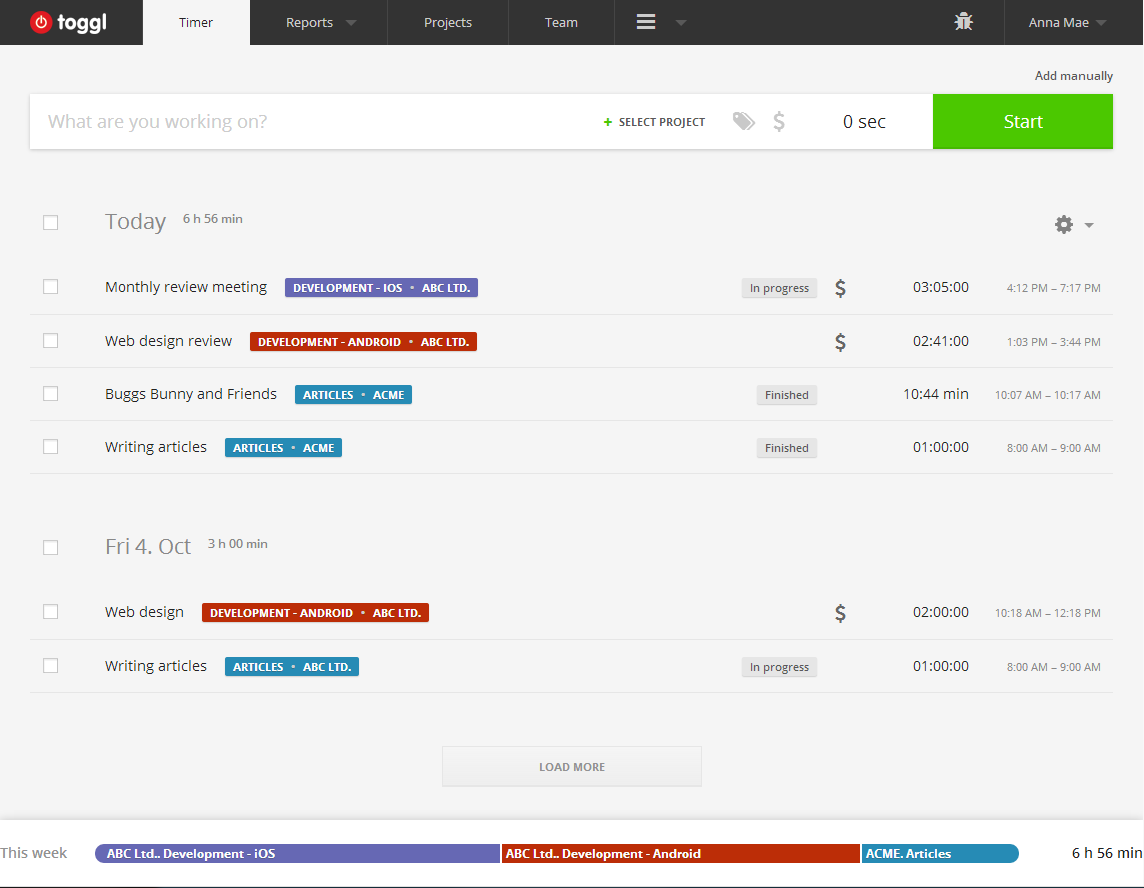Screen dimensions: 1144x888
Task: Go to the Projects tab
Action: point(448,23)
